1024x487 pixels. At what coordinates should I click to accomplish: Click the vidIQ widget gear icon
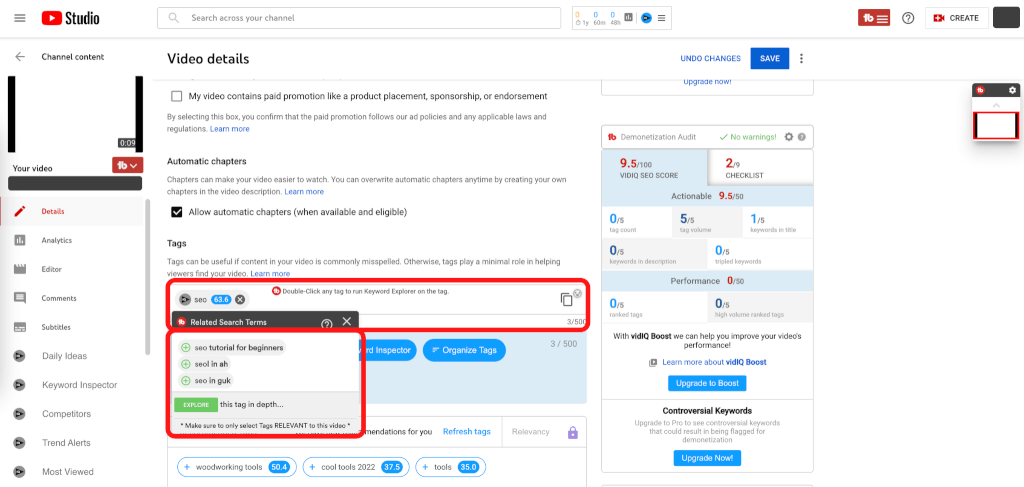pyautogui.click(x=1012, y=90)
